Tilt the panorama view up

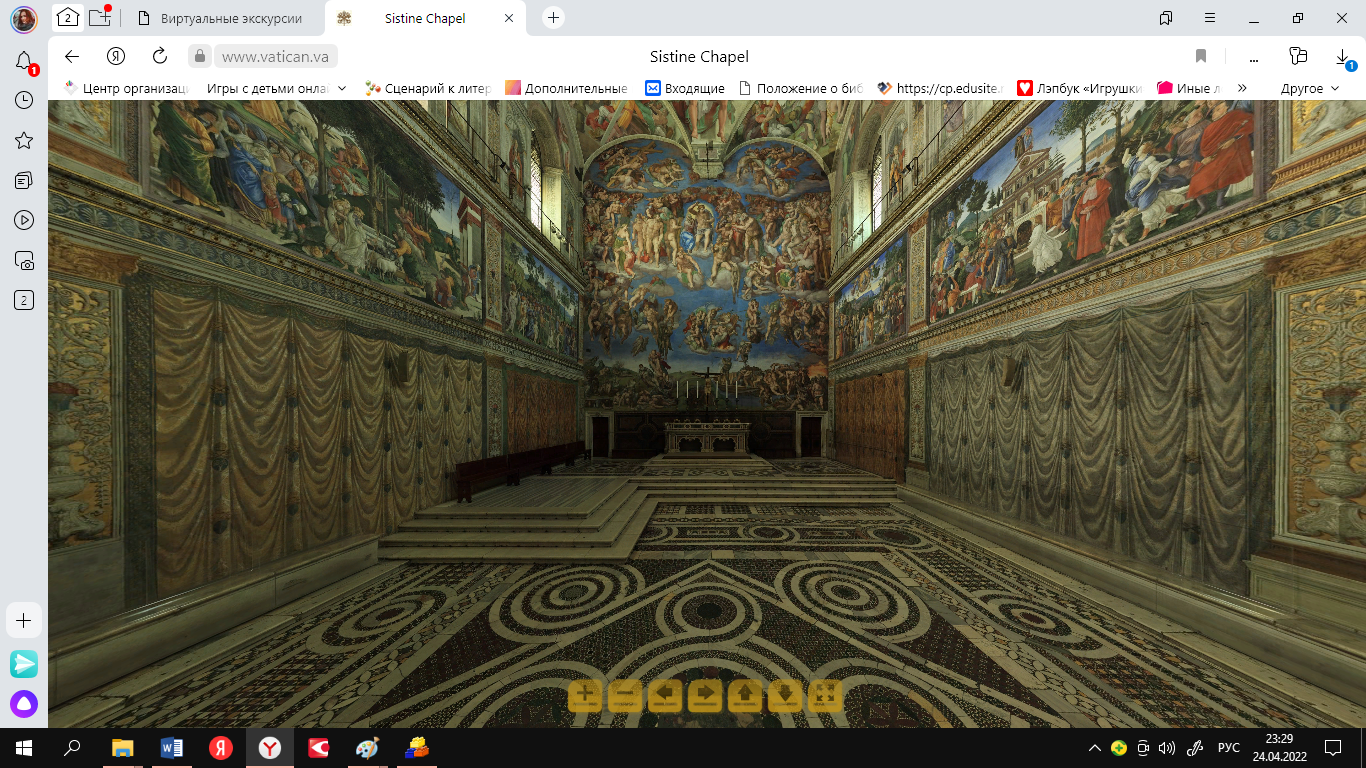[x=745, y=695]
